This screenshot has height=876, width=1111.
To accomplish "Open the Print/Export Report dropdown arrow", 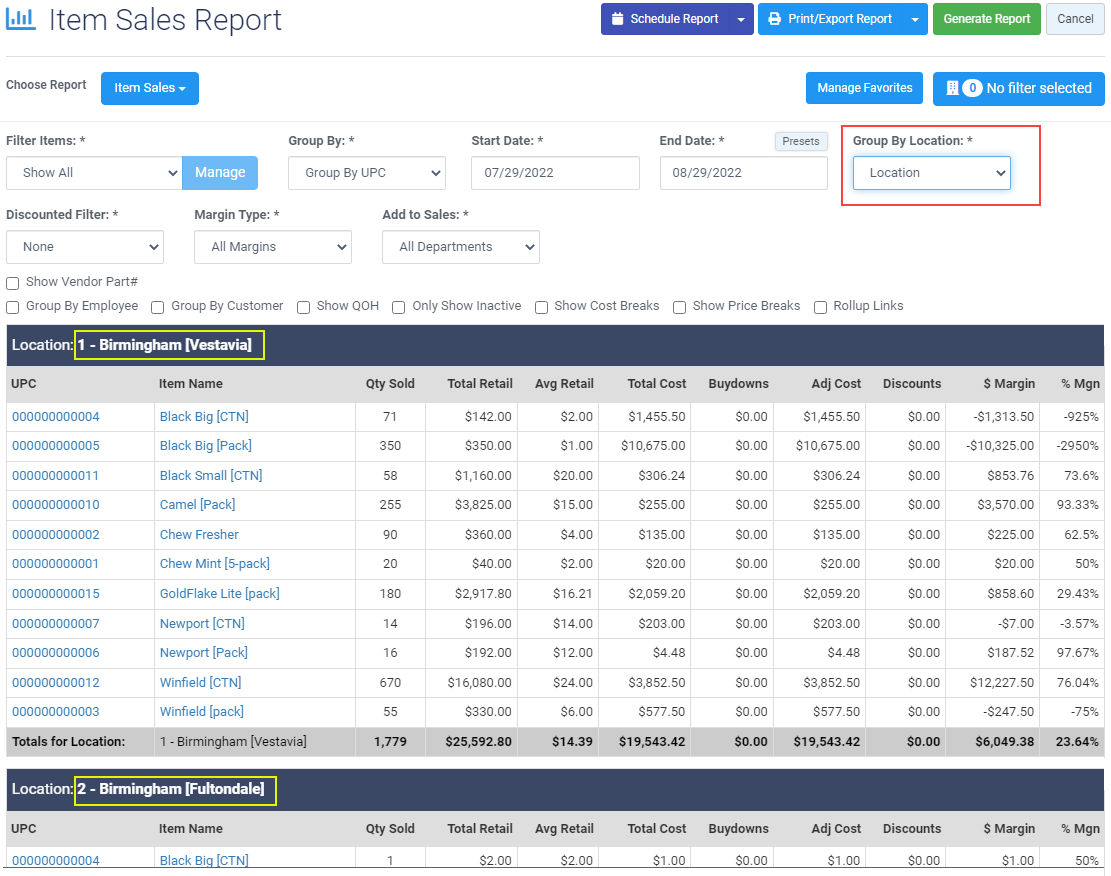I will [915, 19].
